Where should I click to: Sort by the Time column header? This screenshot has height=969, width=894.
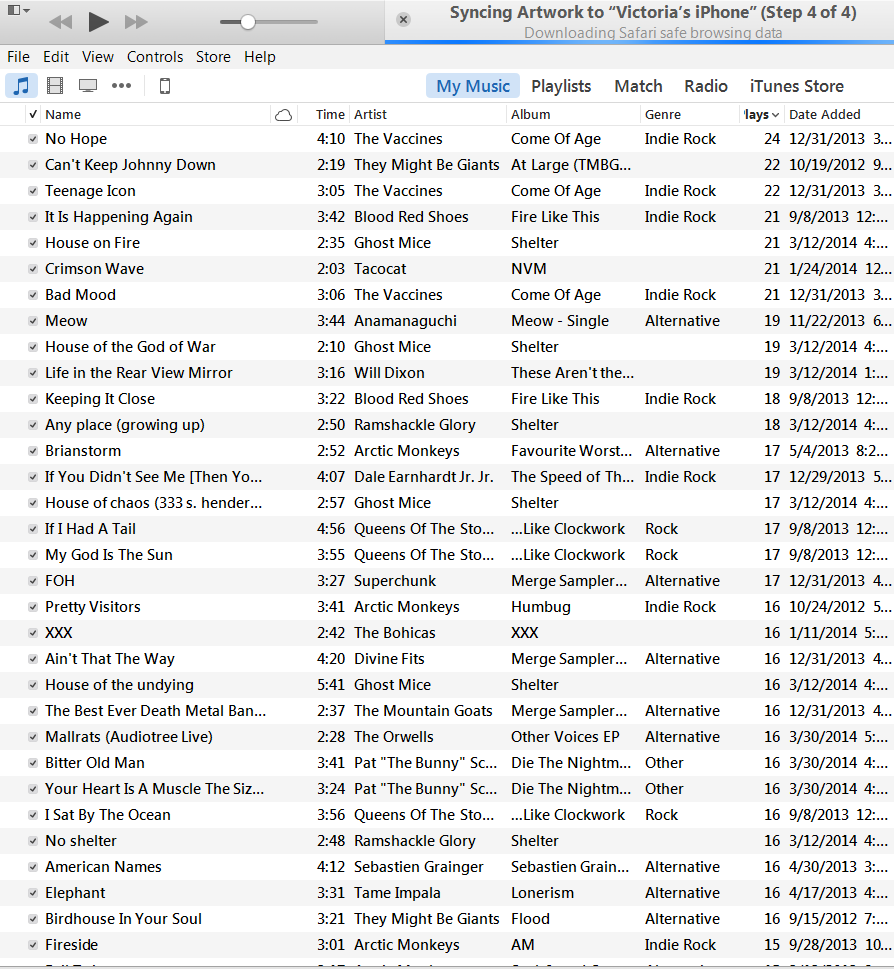click(331, 114)
